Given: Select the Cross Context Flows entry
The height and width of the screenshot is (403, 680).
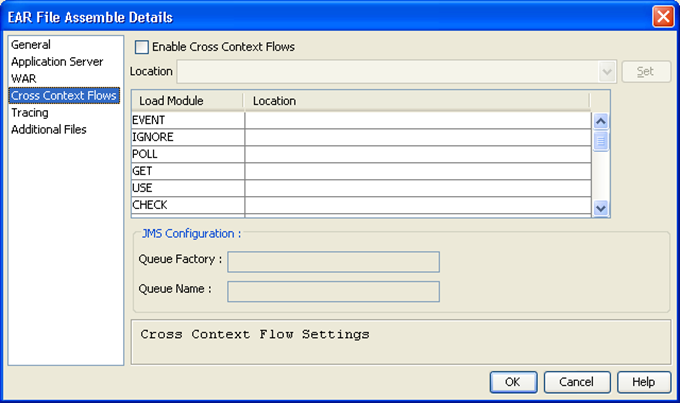Looking at the screenshot, I should click(62, 96).
